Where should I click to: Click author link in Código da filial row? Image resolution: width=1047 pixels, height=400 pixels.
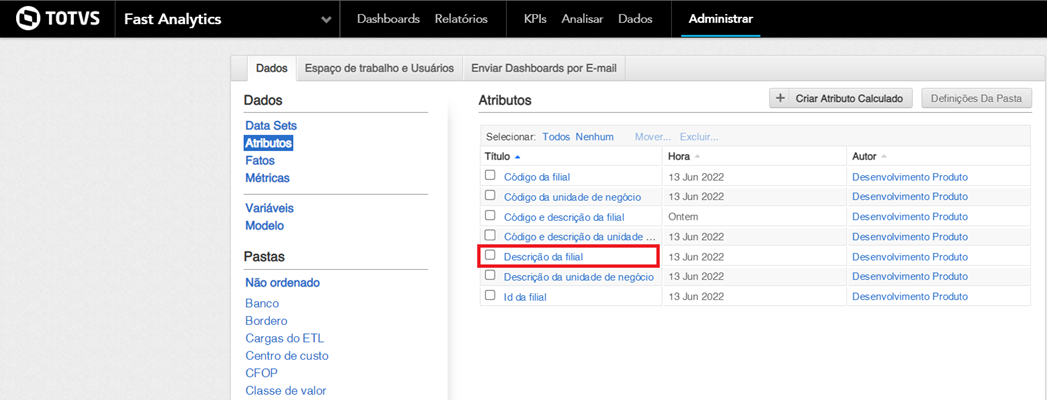(909, 177)
